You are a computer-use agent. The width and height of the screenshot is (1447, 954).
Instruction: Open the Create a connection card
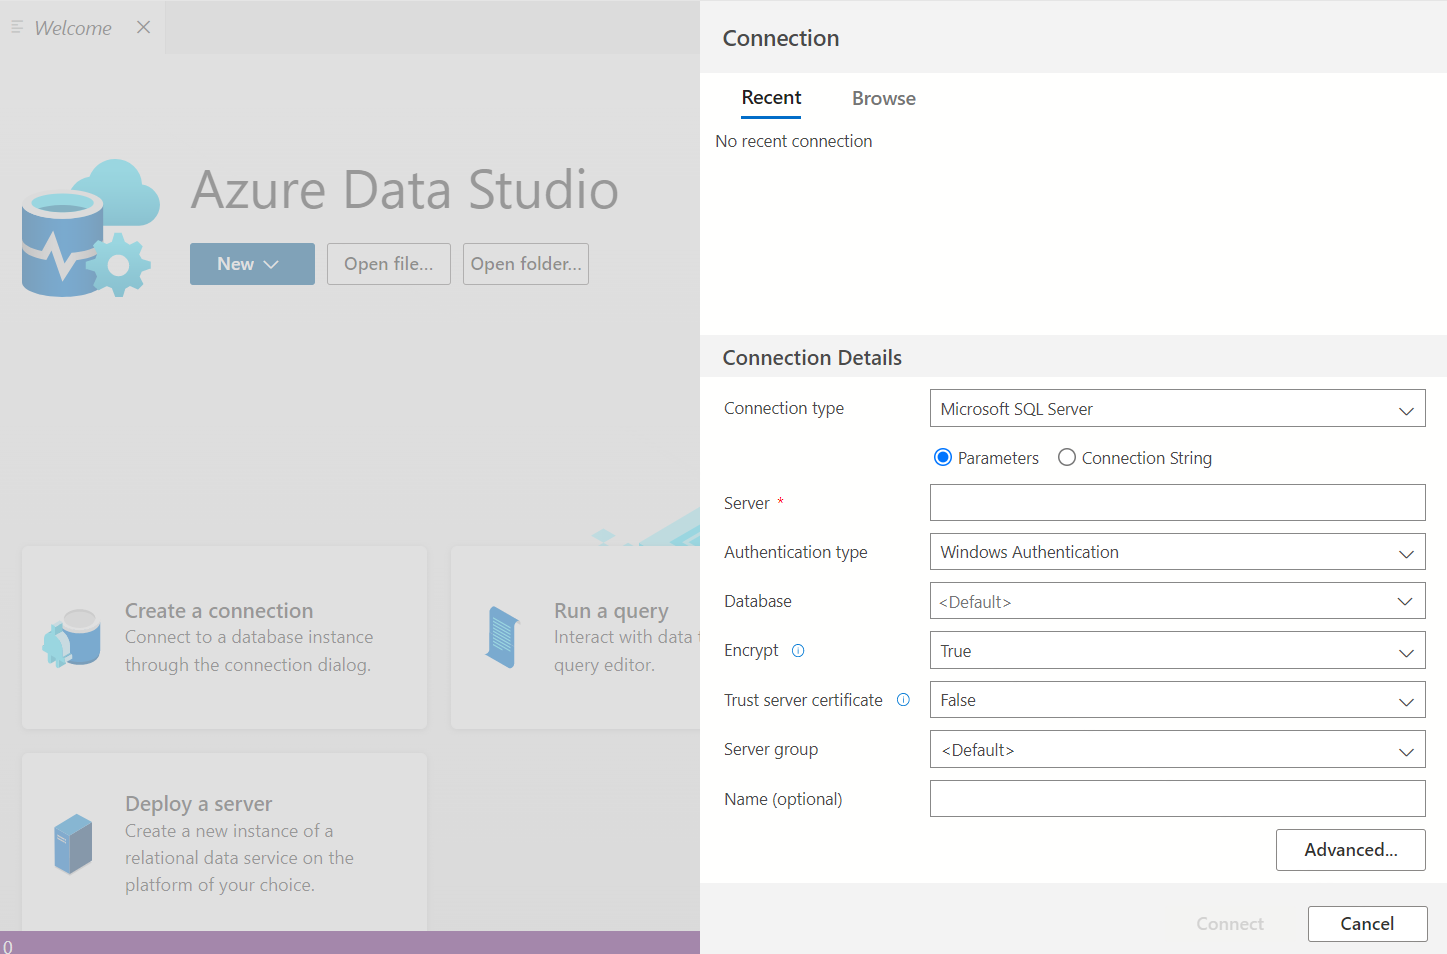coord(224,637)
